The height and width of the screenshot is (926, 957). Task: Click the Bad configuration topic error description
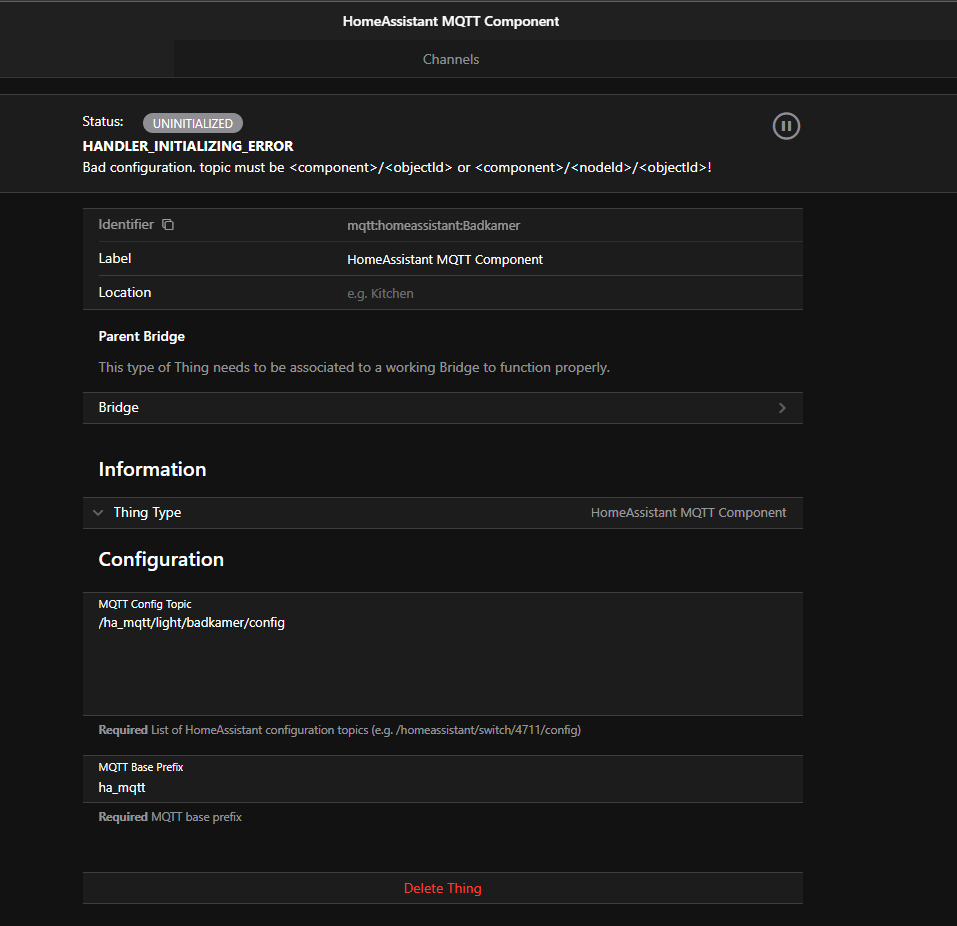click(x=397, y=167)
